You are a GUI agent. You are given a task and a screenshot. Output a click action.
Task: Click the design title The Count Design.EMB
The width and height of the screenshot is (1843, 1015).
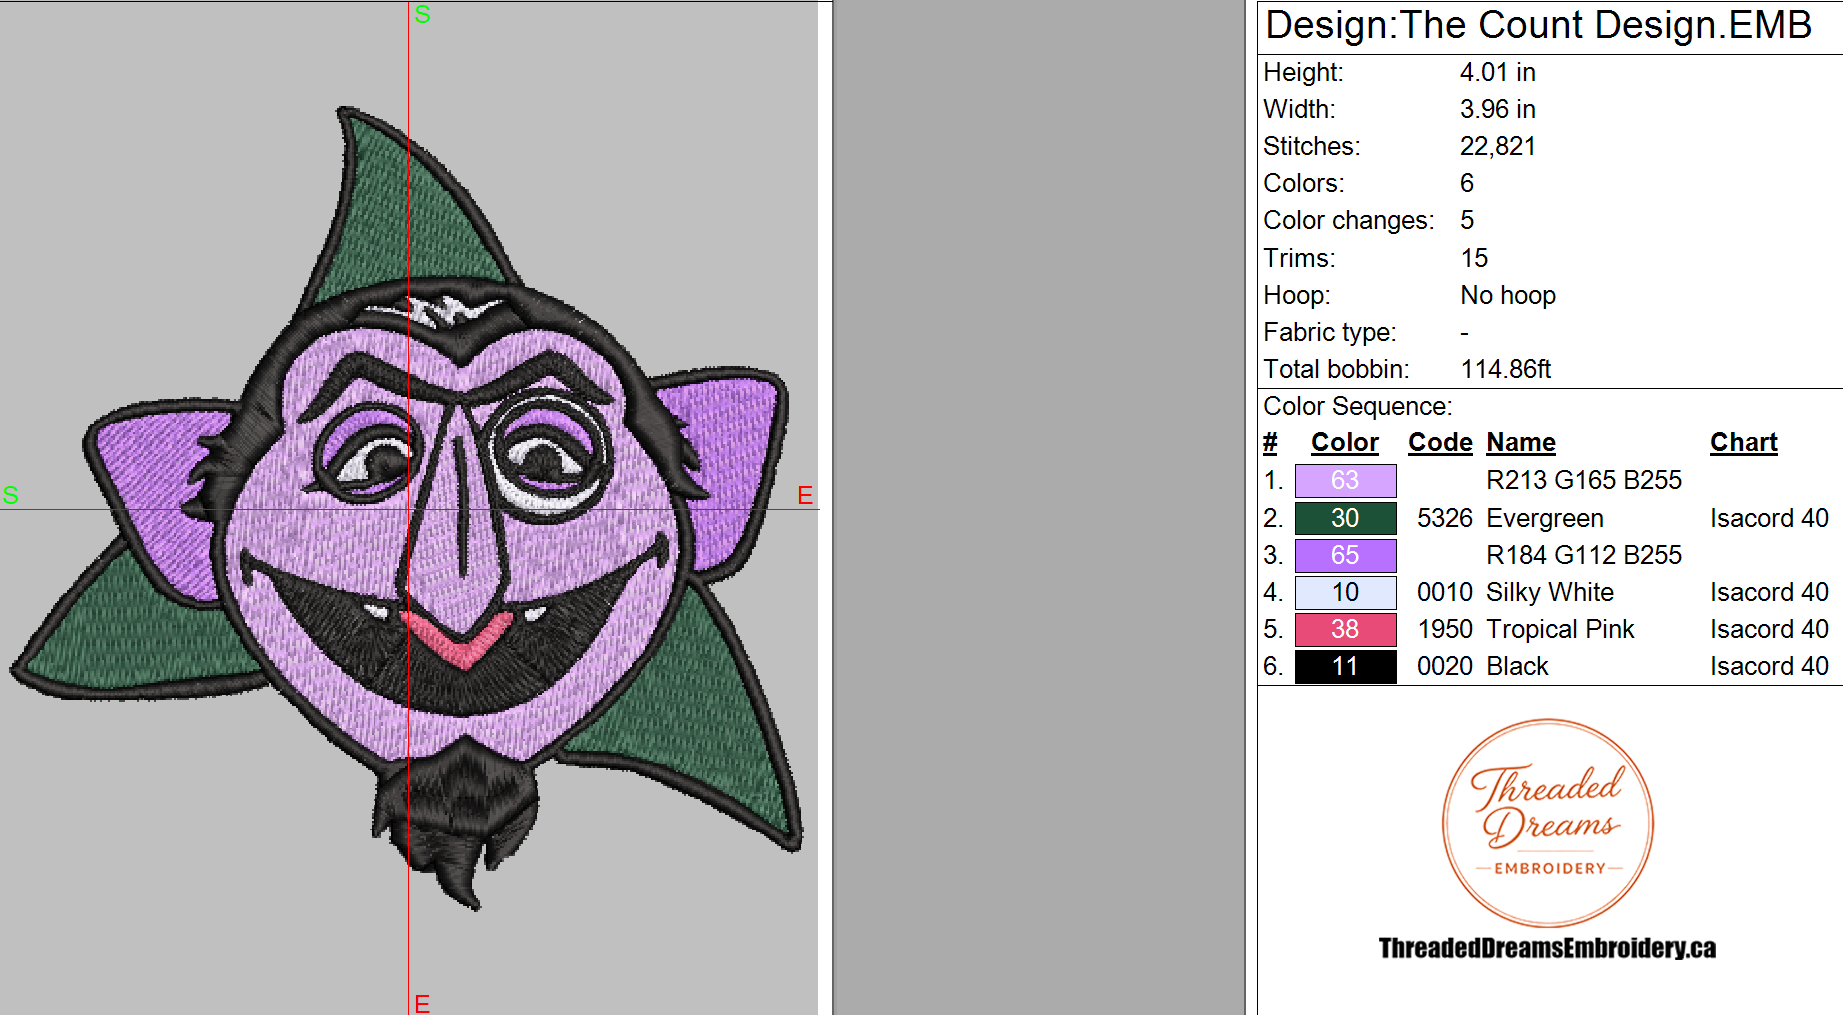click(1538, 25)
